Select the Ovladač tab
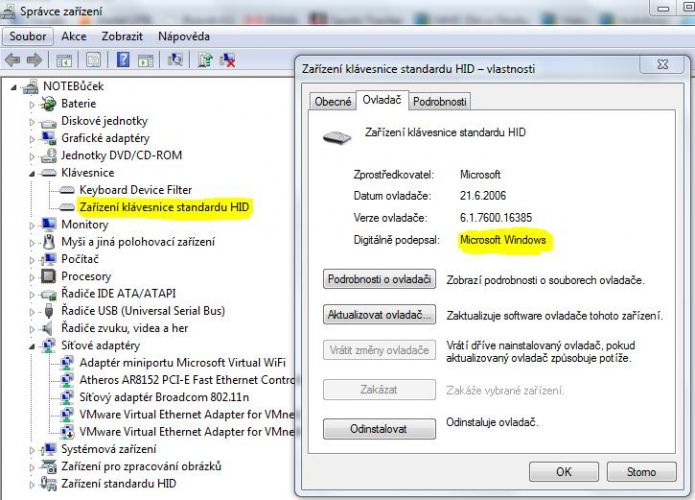Image resolution: width=695 pixels, height=500 pixels. click(x=382, y=100)
